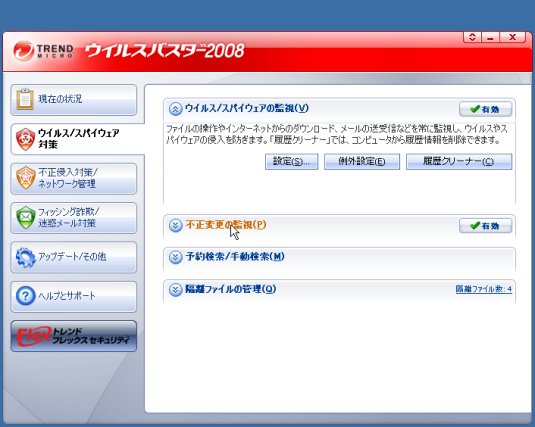
Task: Click the red biohazard shield icon
Action: (25, 139)
